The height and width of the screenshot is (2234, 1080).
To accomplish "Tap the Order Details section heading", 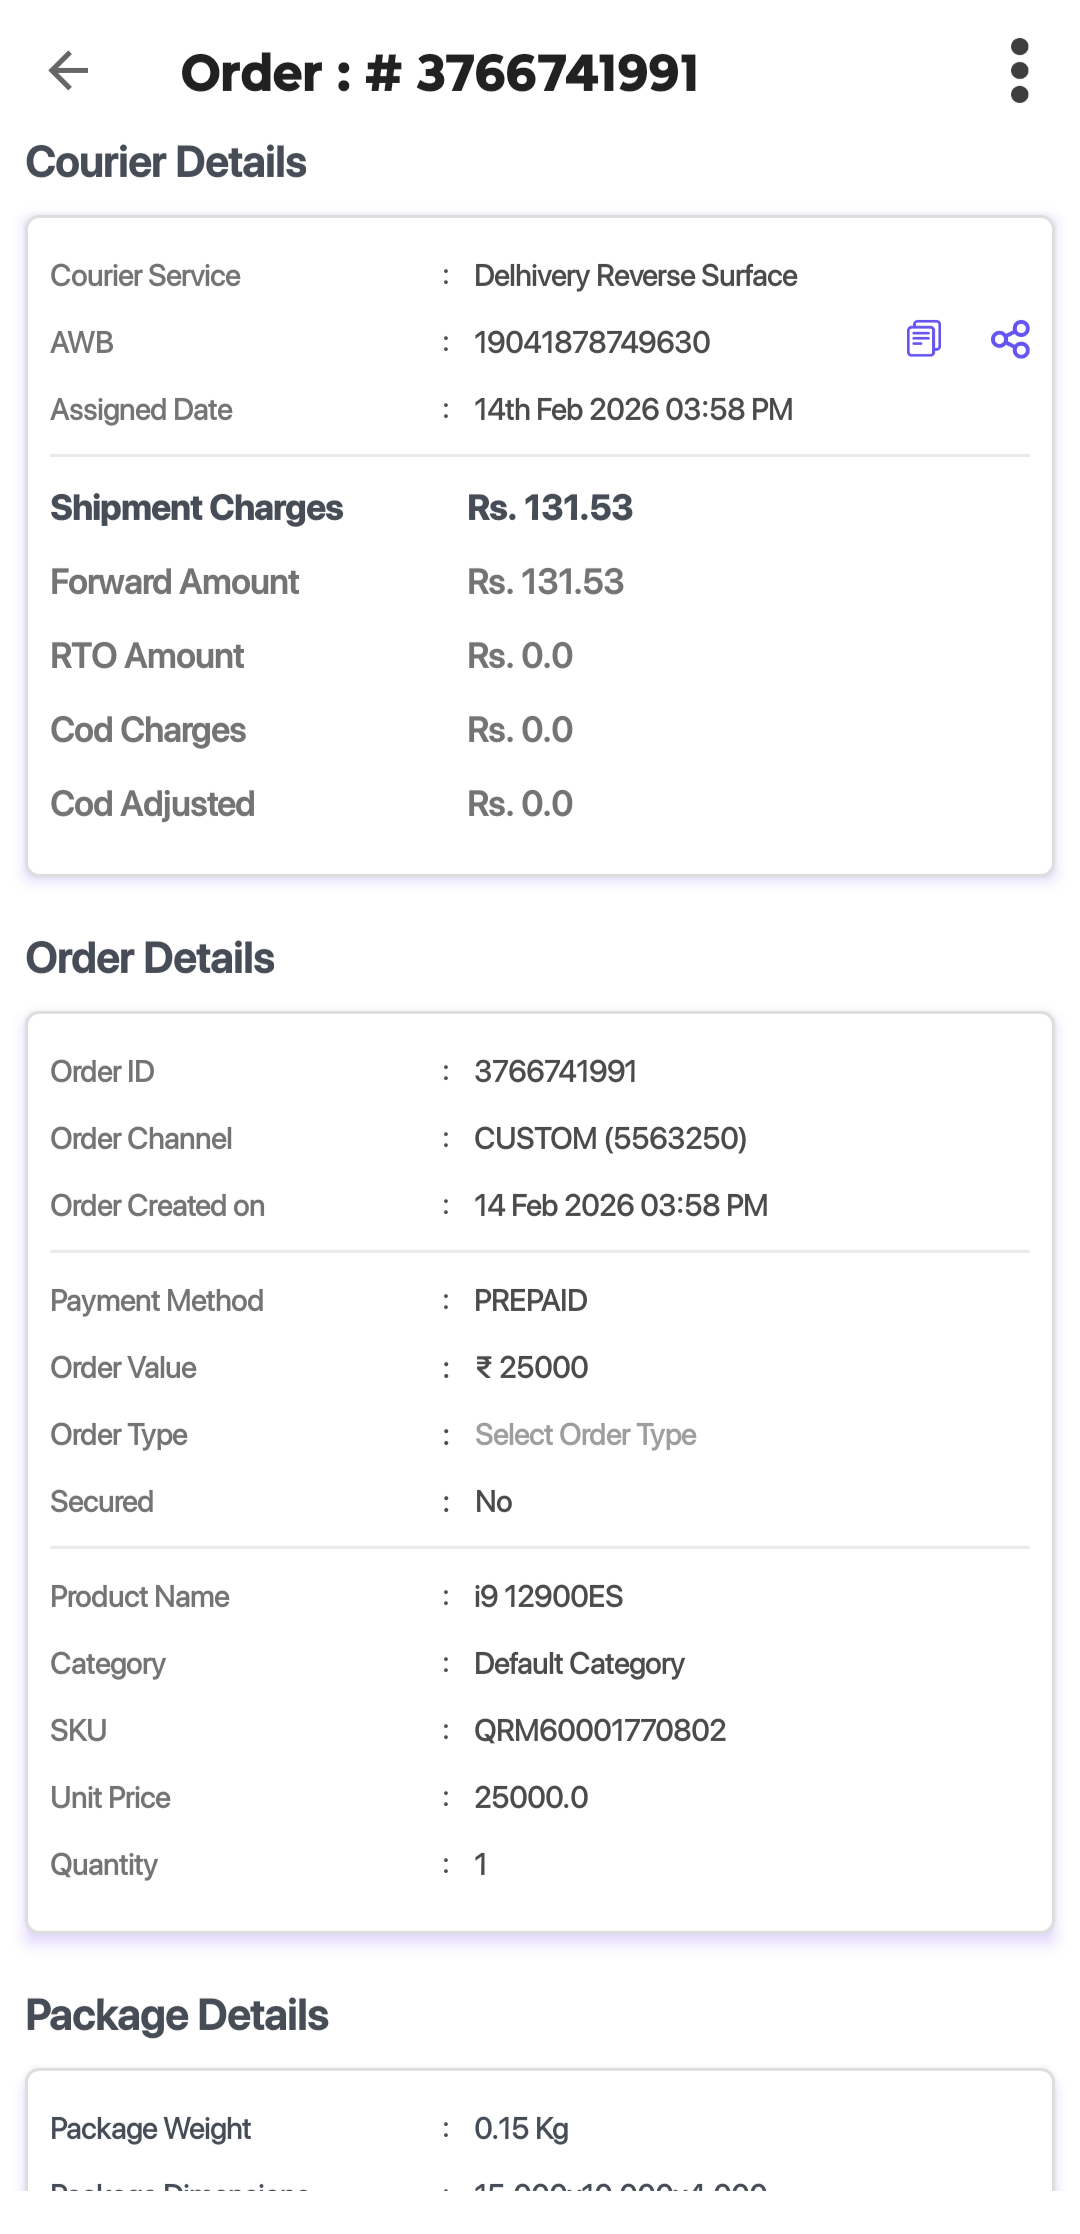I will click(150, 958).
